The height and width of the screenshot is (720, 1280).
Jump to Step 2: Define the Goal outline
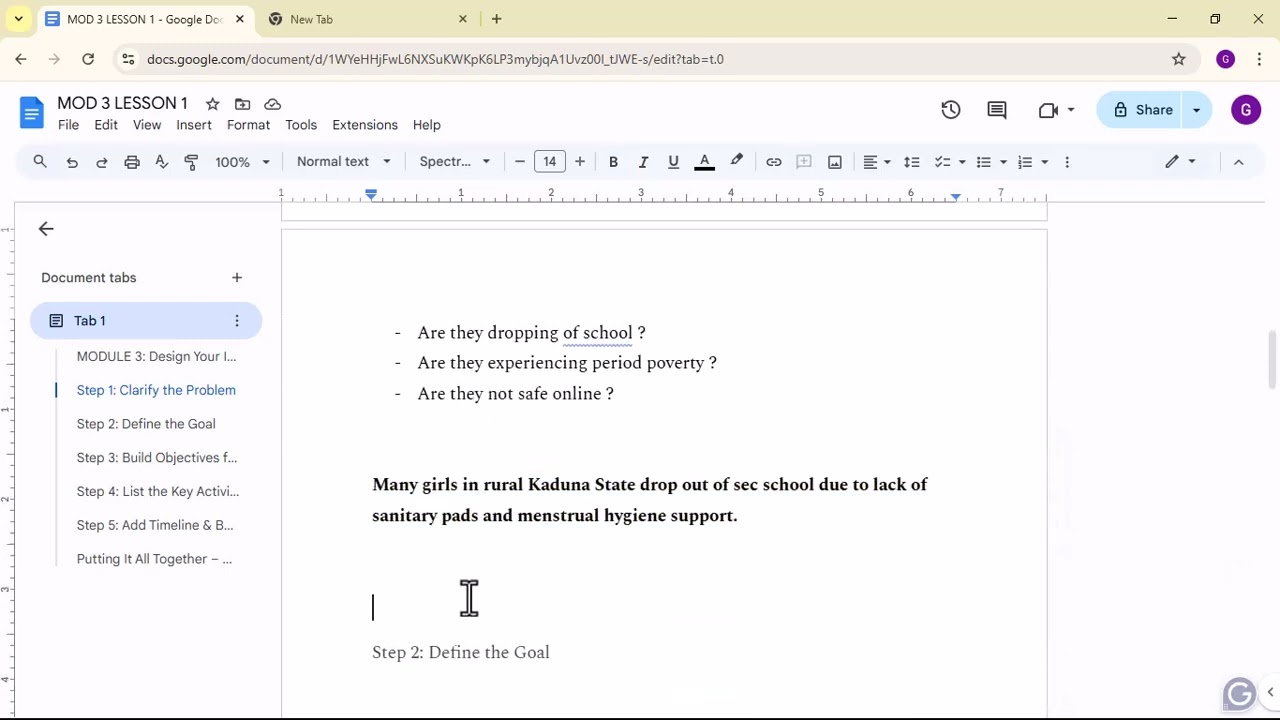point(146,424)
